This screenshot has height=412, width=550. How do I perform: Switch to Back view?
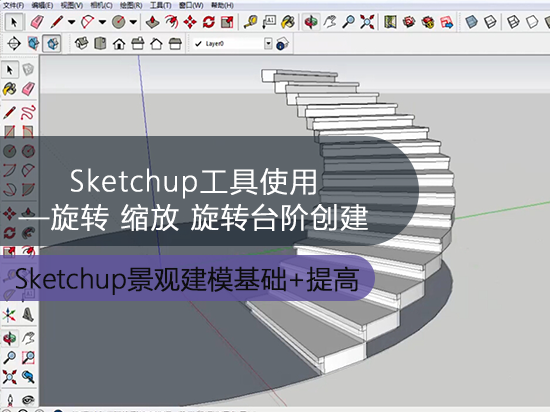tap(156, 43)
